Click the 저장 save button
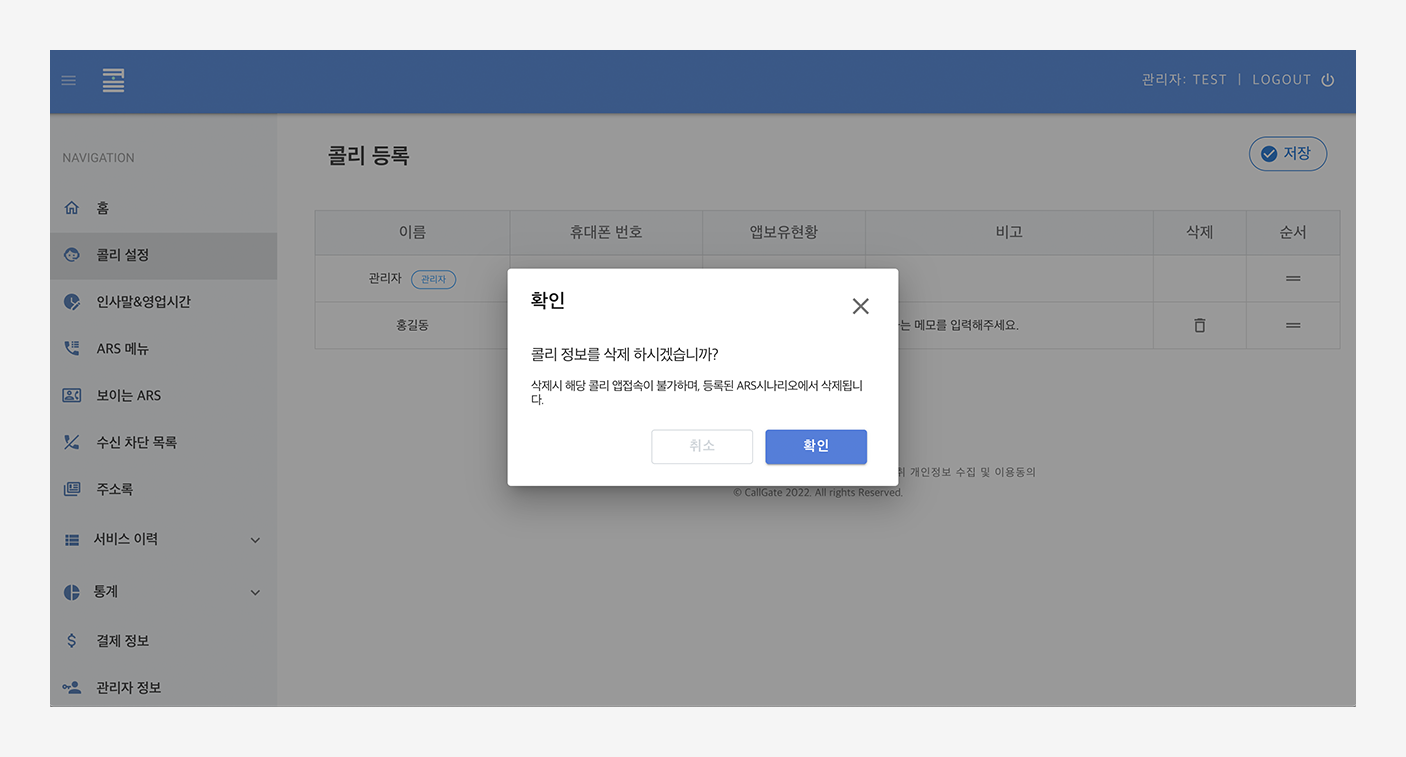The height and width of the screenshot is (757, 1406). click(x=1287, y=154)
